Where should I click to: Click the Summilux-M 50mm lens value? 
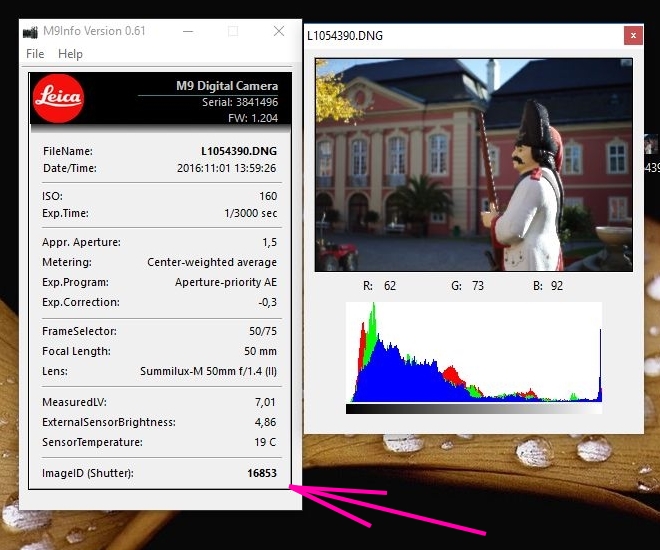tap(208, 372)
